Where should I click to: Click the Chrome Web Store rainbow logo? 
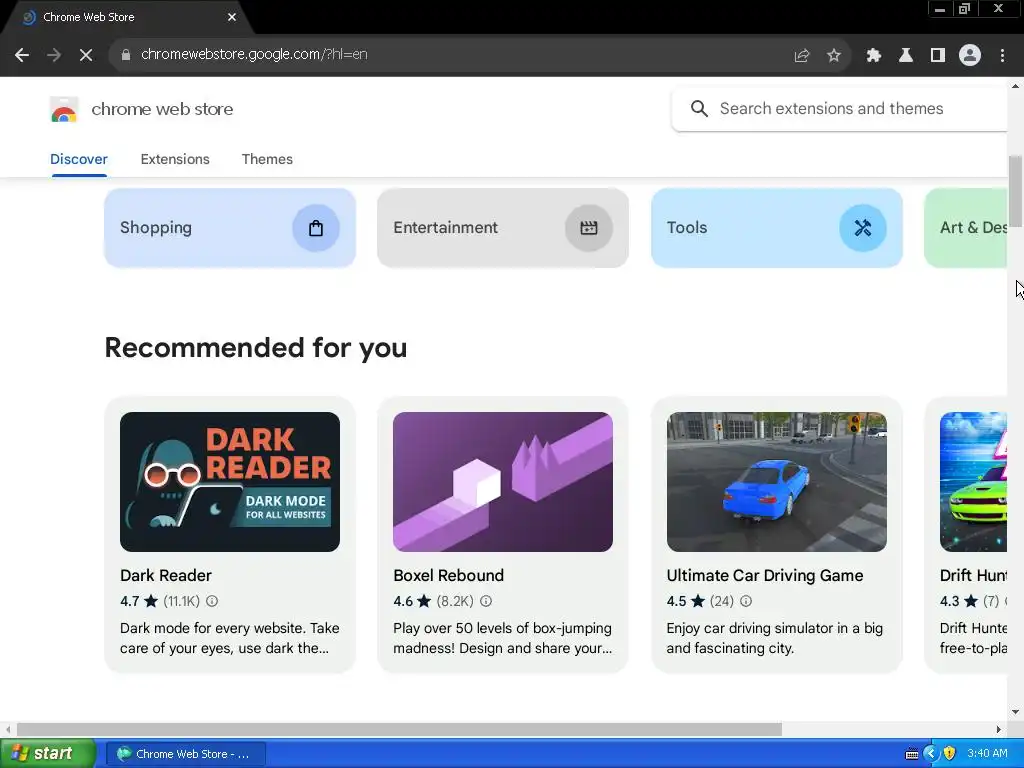(x=64, y=109)
